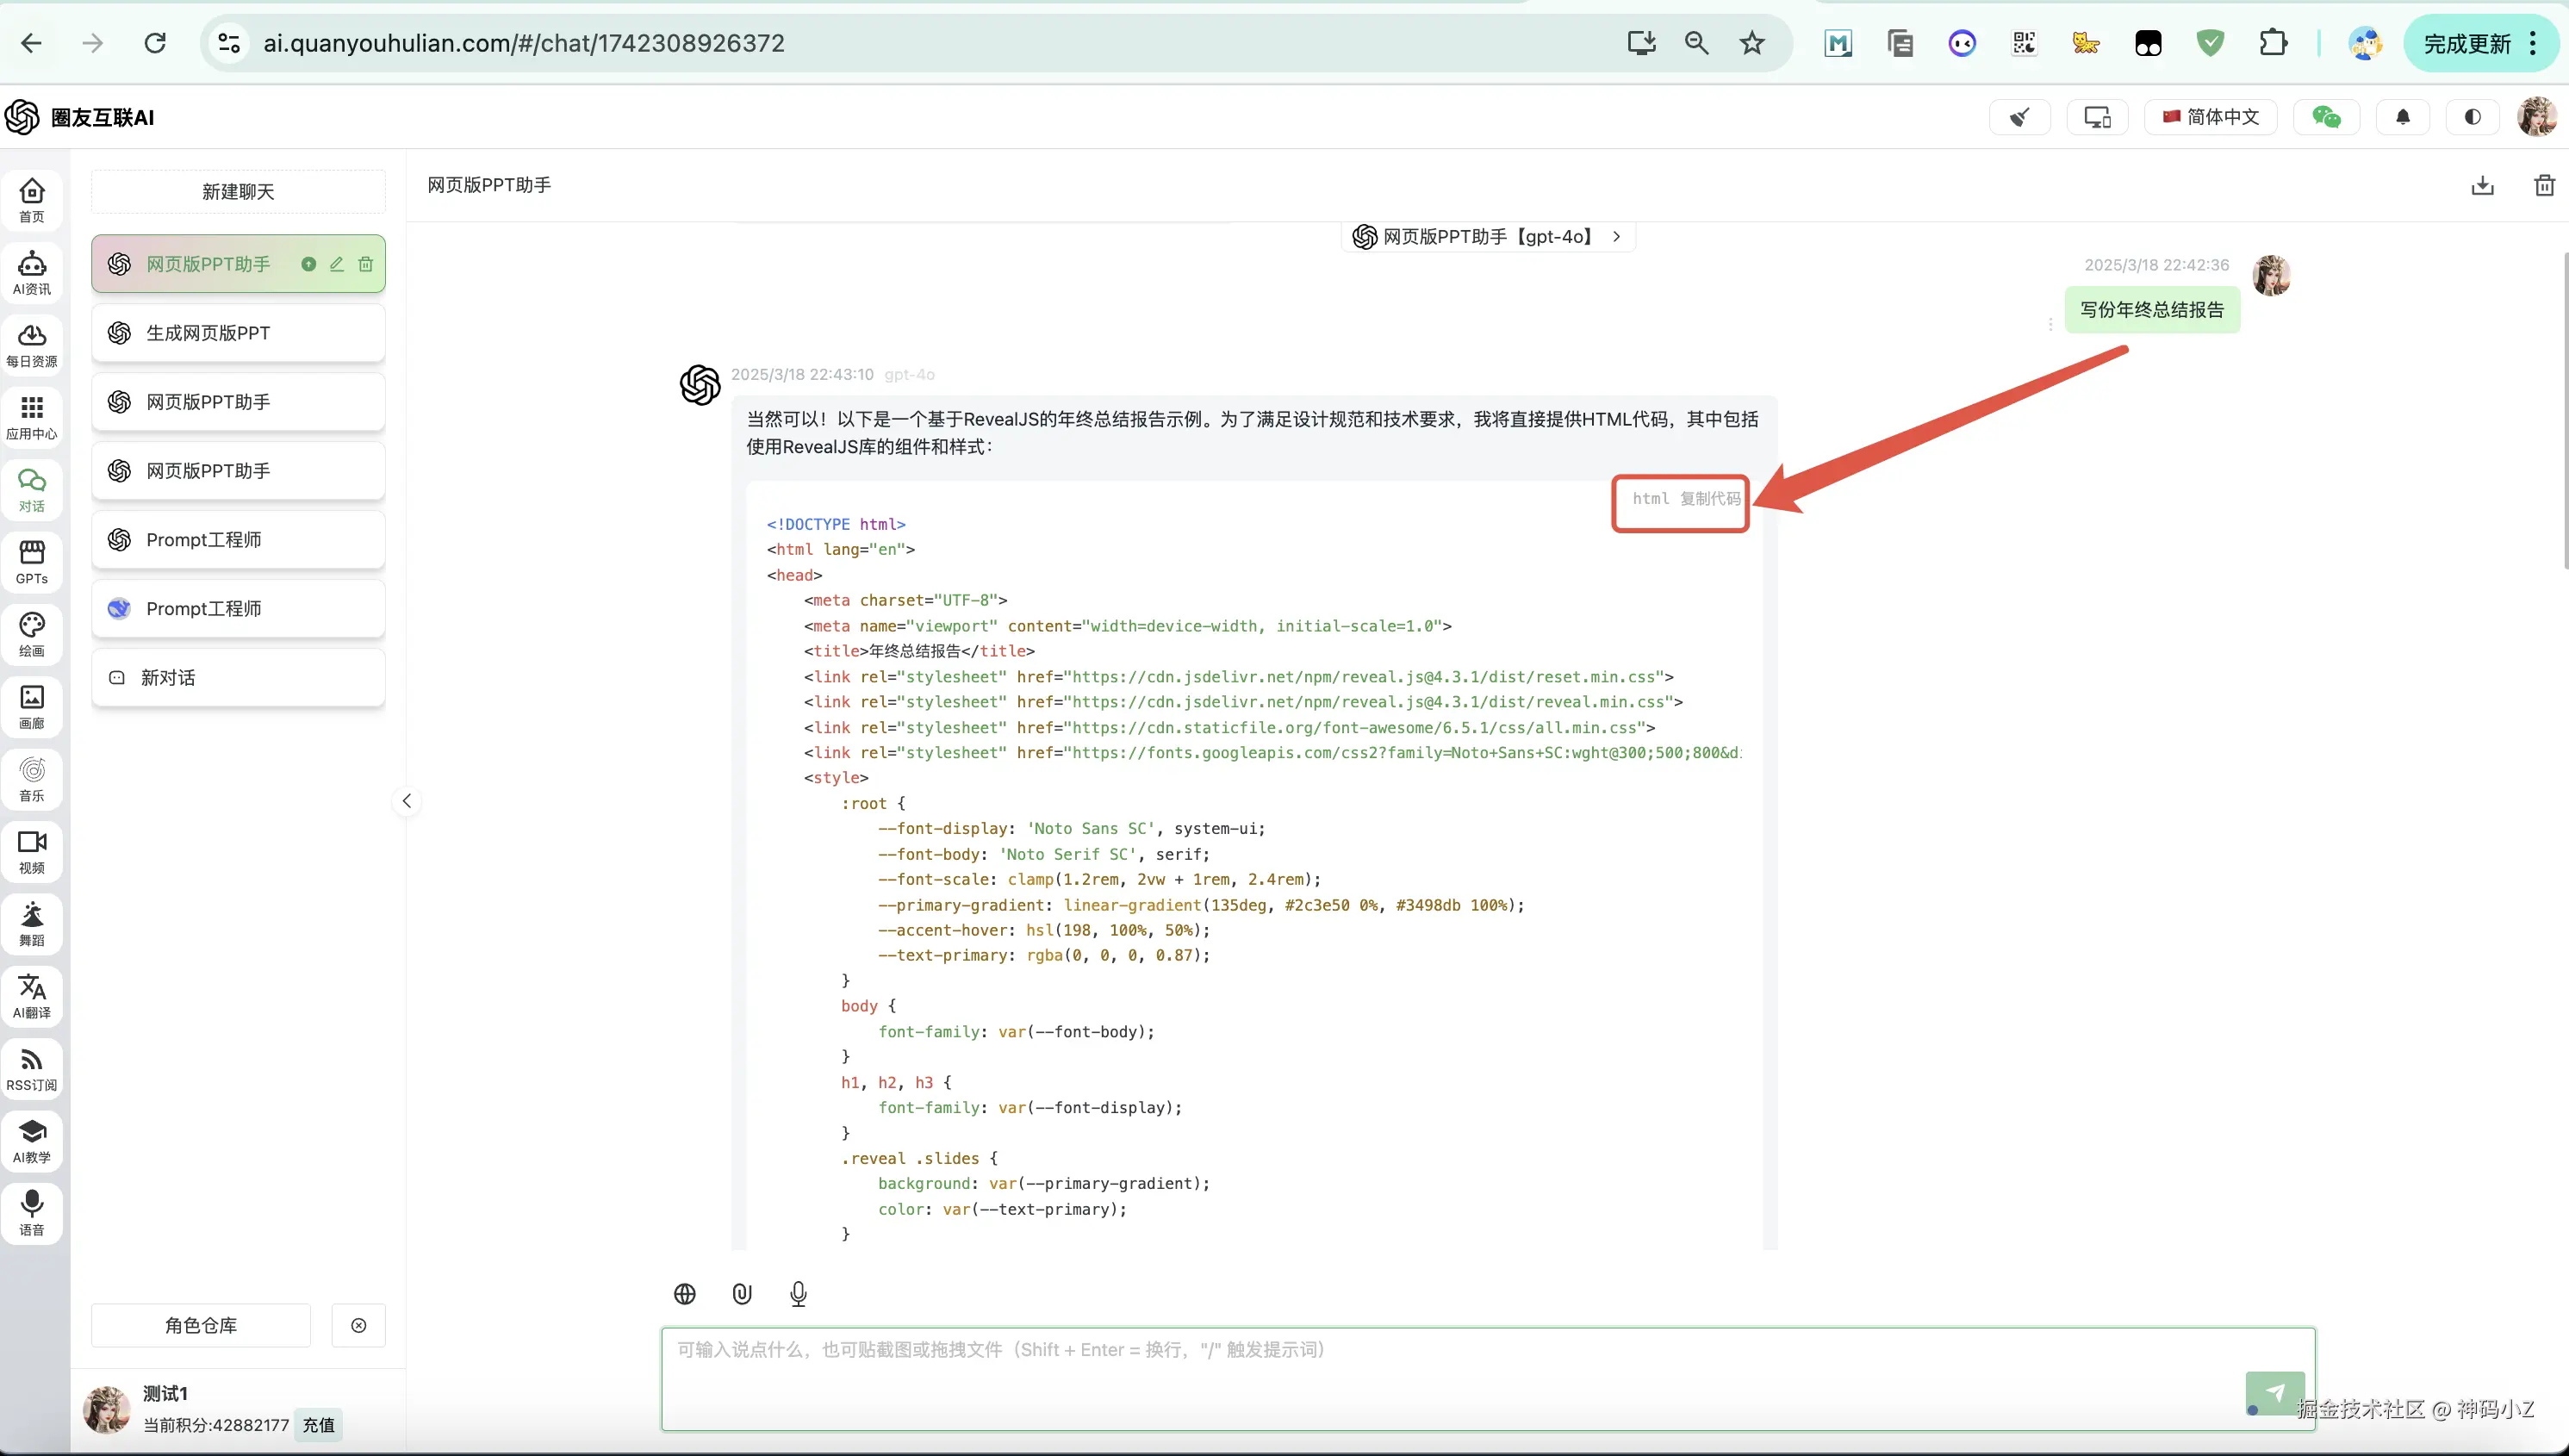
Task: Click the attachment paperclip icon
Action: 741,1293
